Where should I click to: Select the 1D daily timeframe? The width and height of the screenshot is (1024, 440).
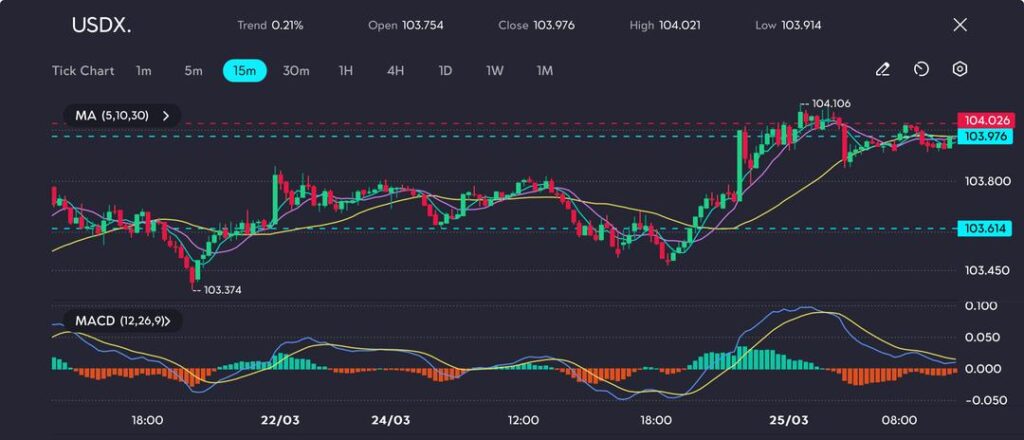(445, 71)
